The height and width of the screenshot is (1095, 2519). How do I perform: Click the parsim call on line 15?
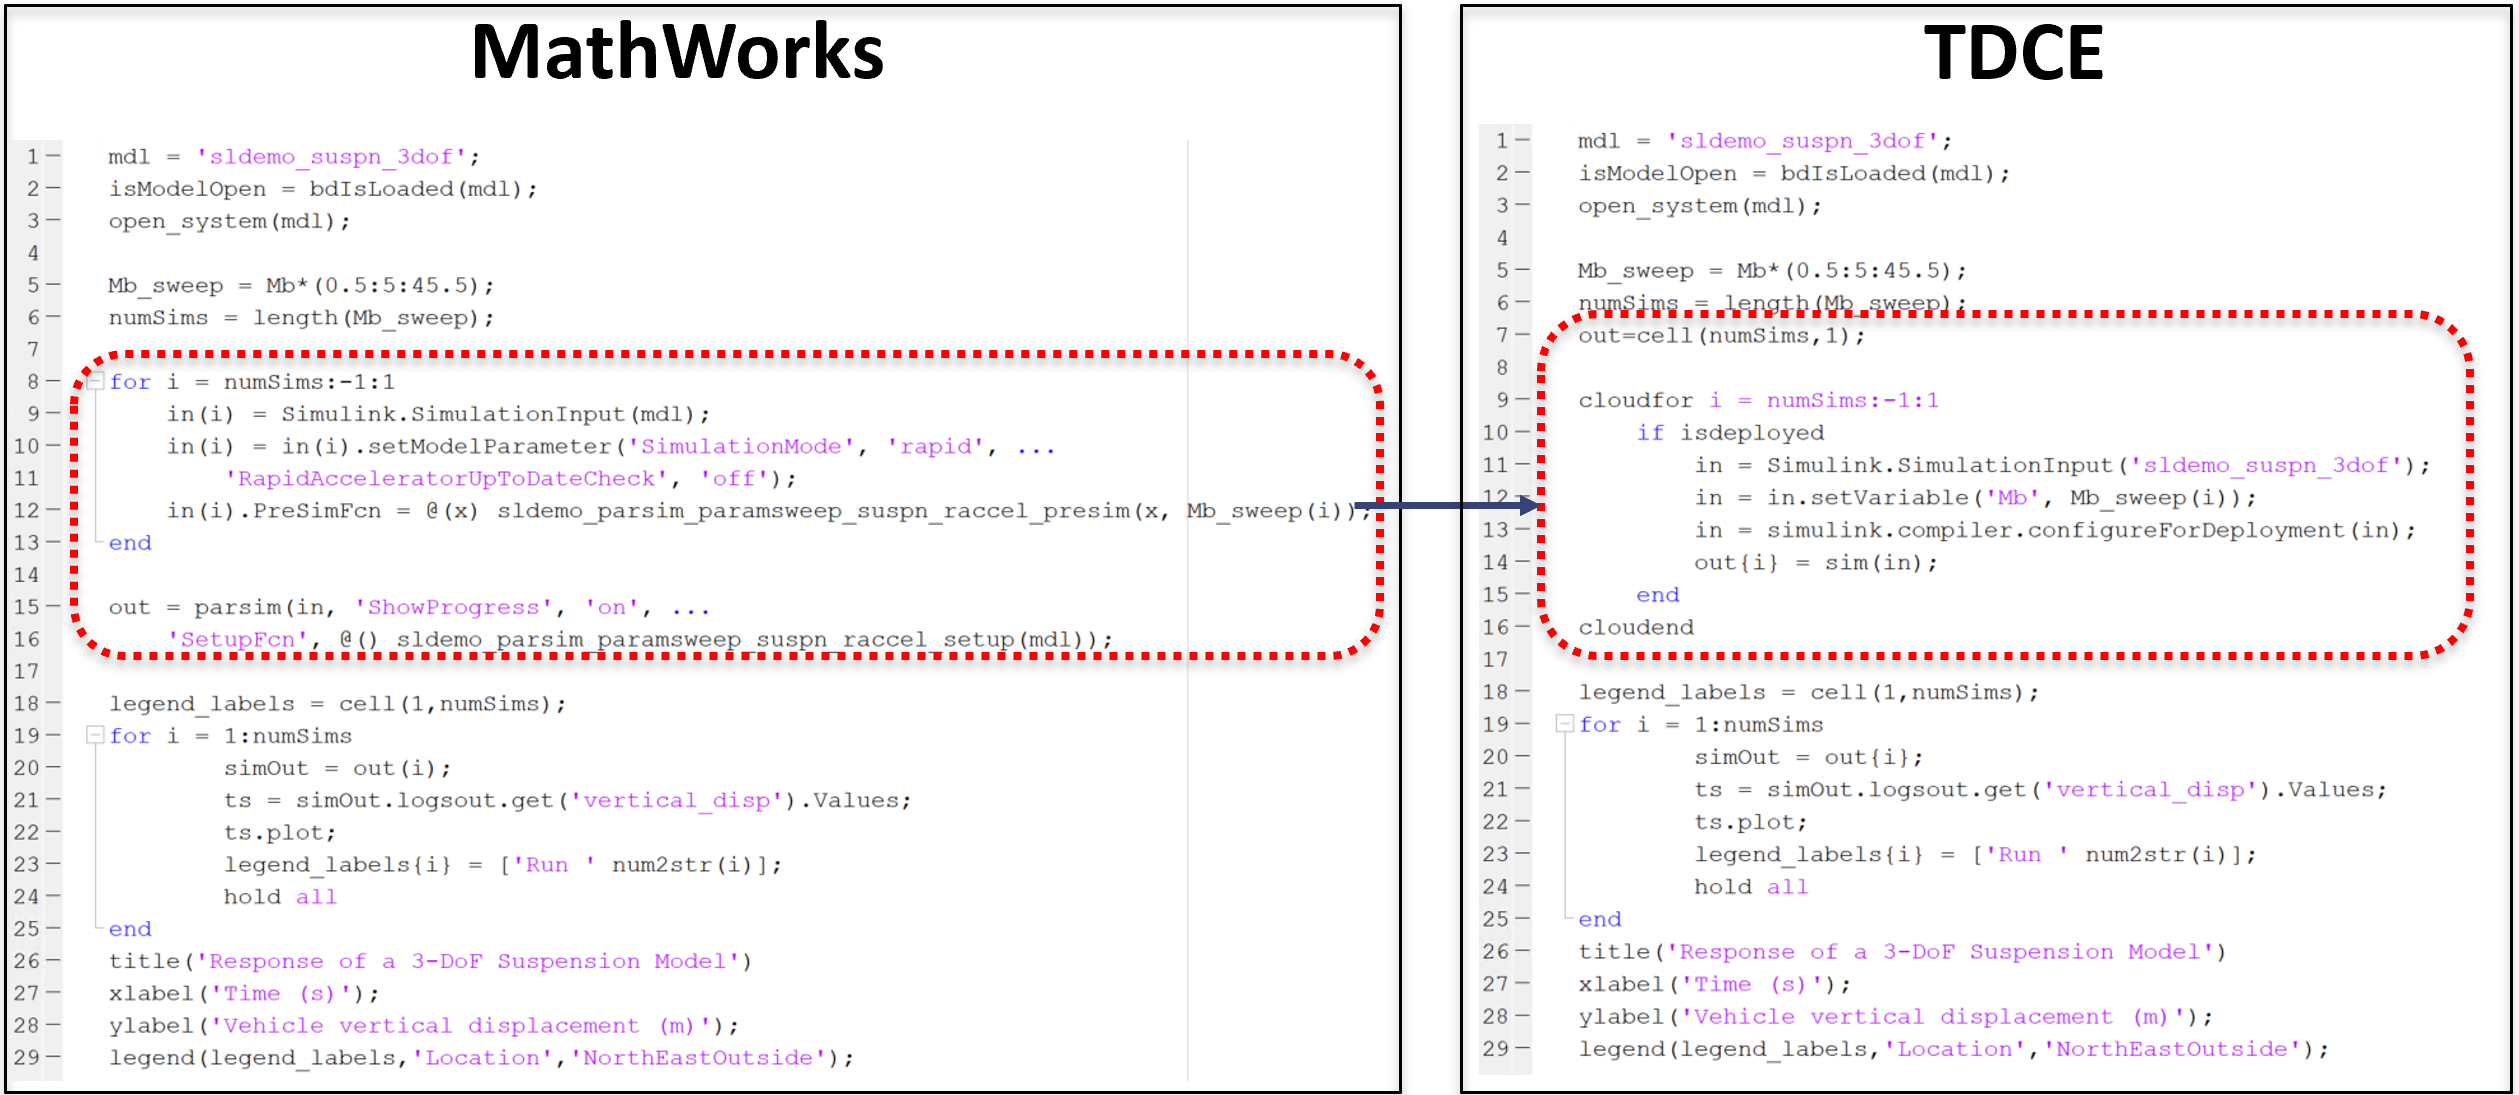238,607
